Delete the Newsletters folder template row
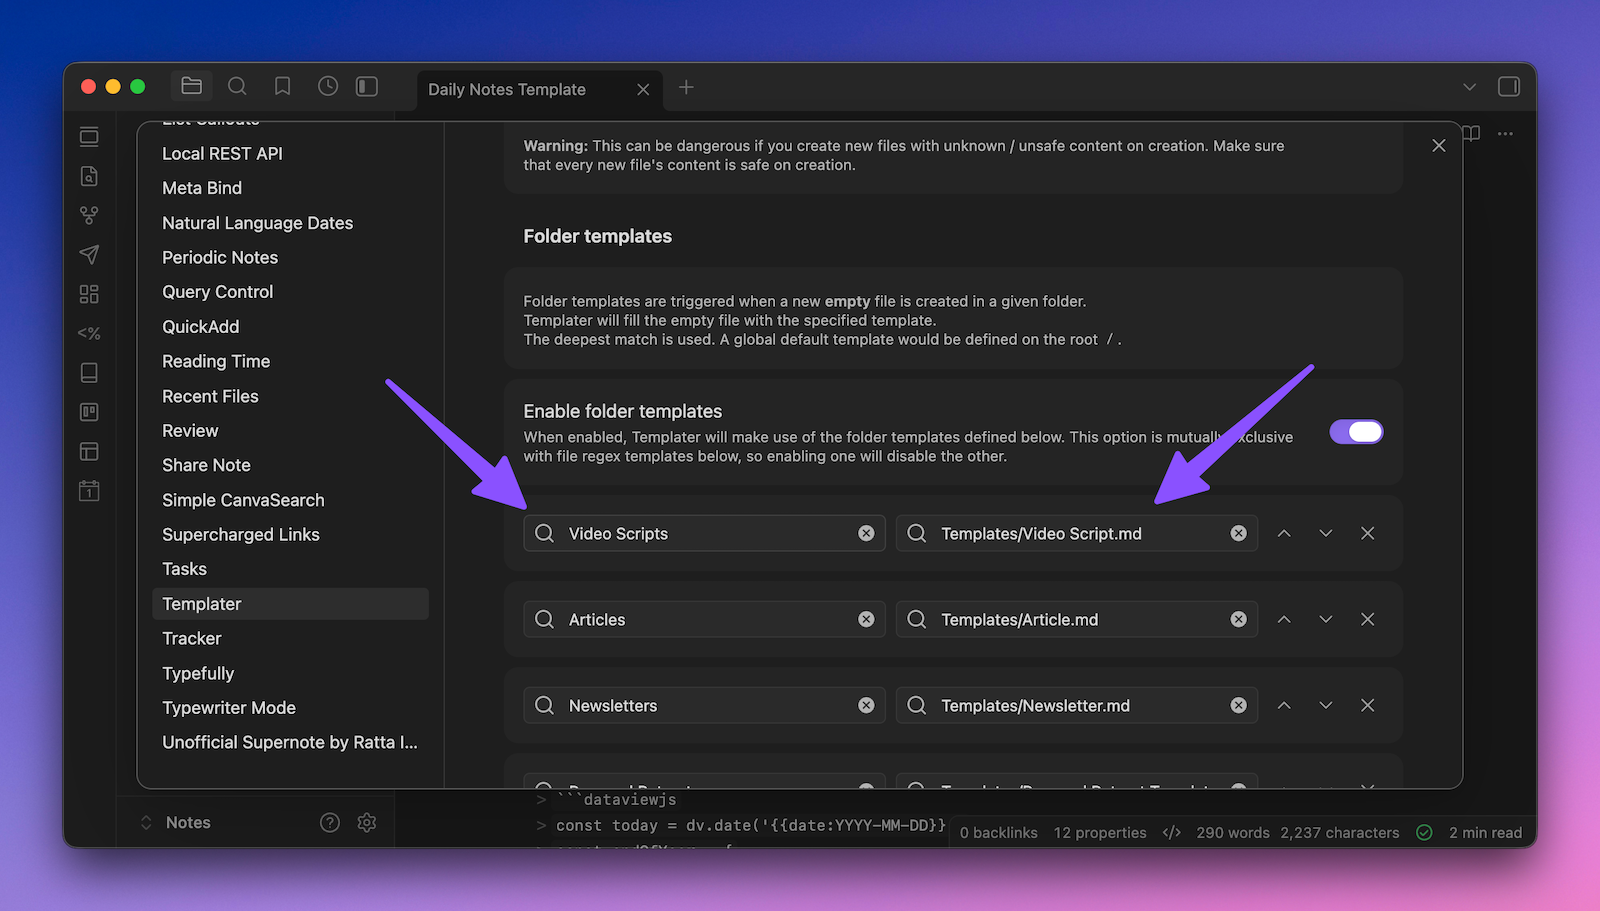Screen dimensions: 1600x911 click(1367, 706)
